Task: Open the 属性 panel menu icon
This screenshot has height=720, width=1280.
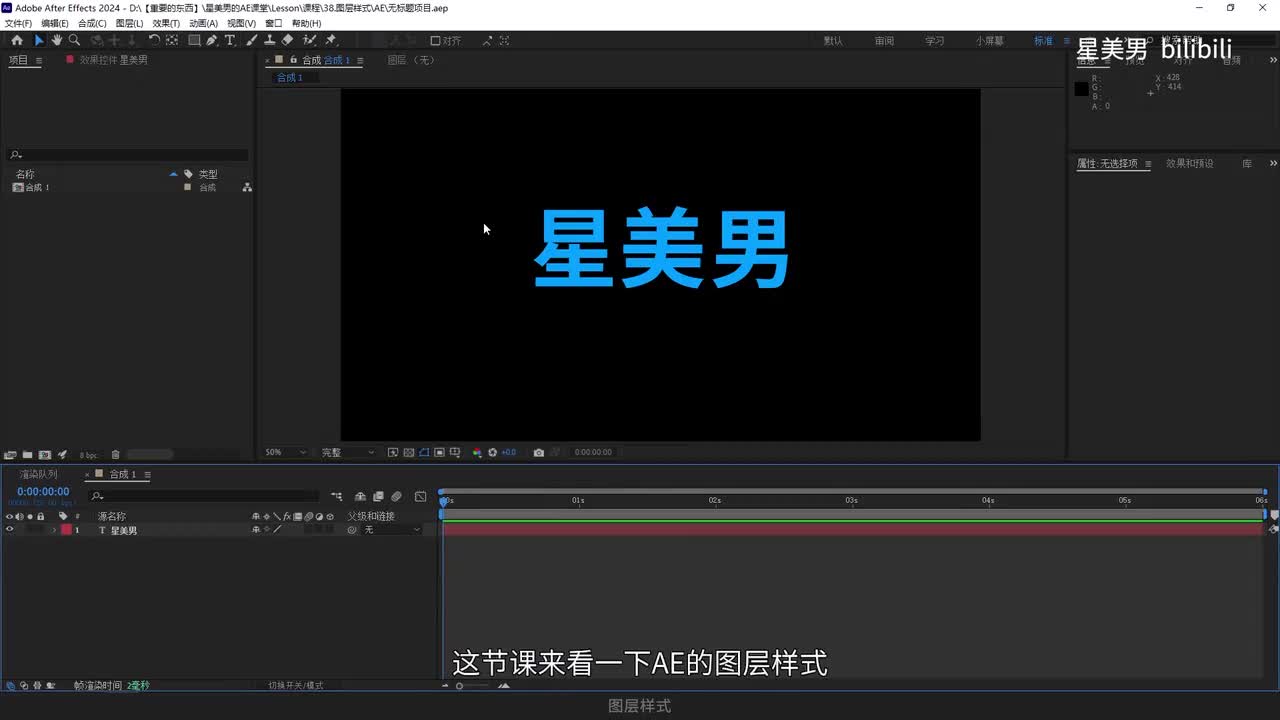Action: (1148, 163)
